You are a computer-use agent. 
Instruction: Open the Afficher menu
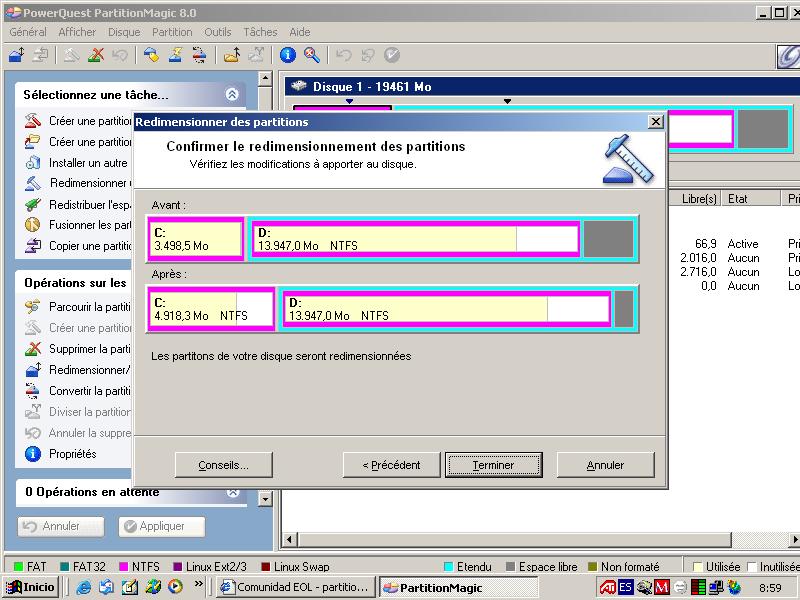tap(77, 32)
